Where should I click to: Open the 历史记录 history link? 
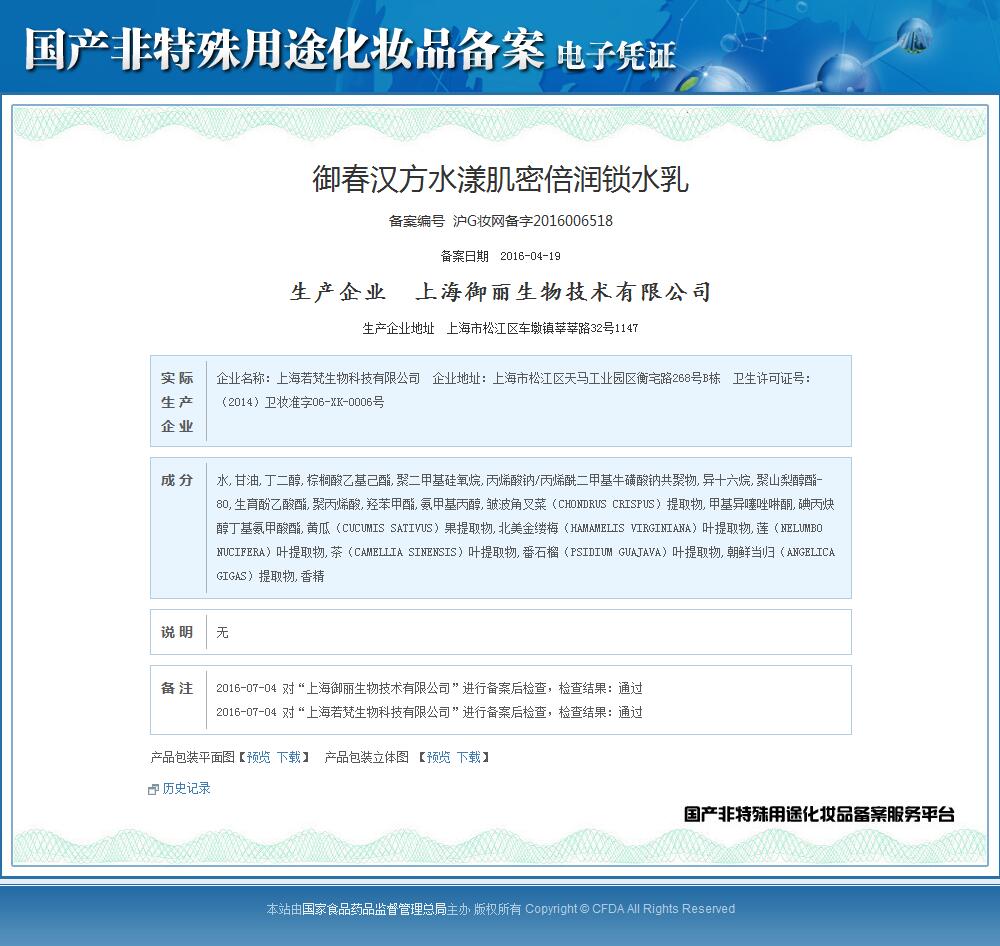pyautogui.click(x=186, y=788)
